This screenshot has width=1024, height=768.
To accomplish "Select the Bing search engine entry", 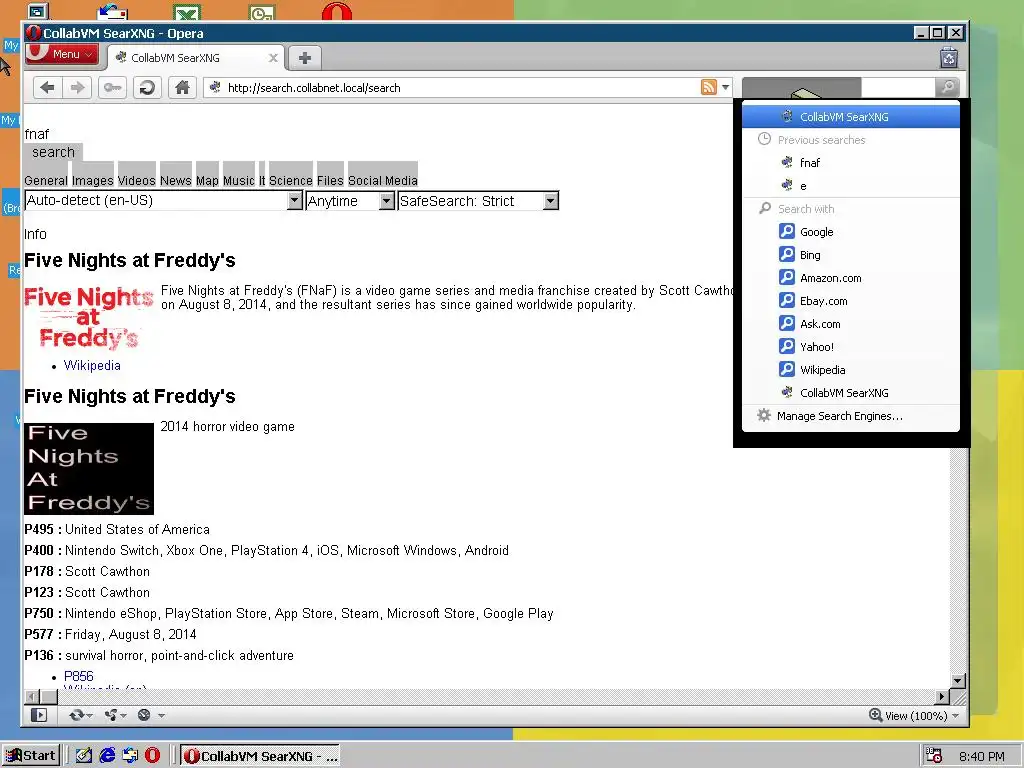I will click(x=850, y=255).
